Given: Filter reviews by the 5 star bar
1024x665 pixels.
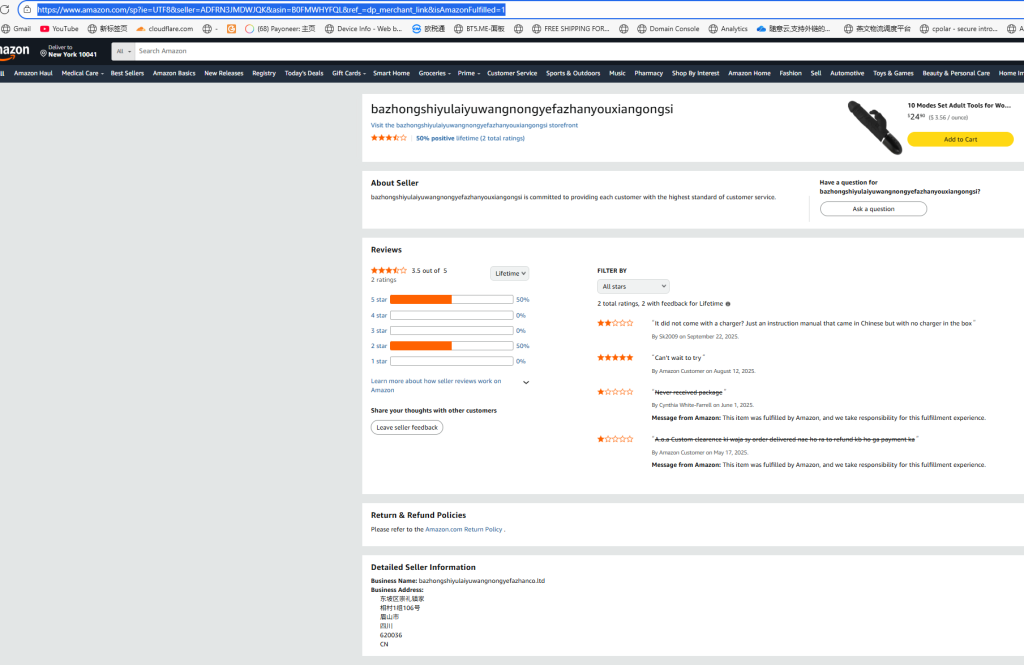Looking at the screenshot, I should 451,299.
